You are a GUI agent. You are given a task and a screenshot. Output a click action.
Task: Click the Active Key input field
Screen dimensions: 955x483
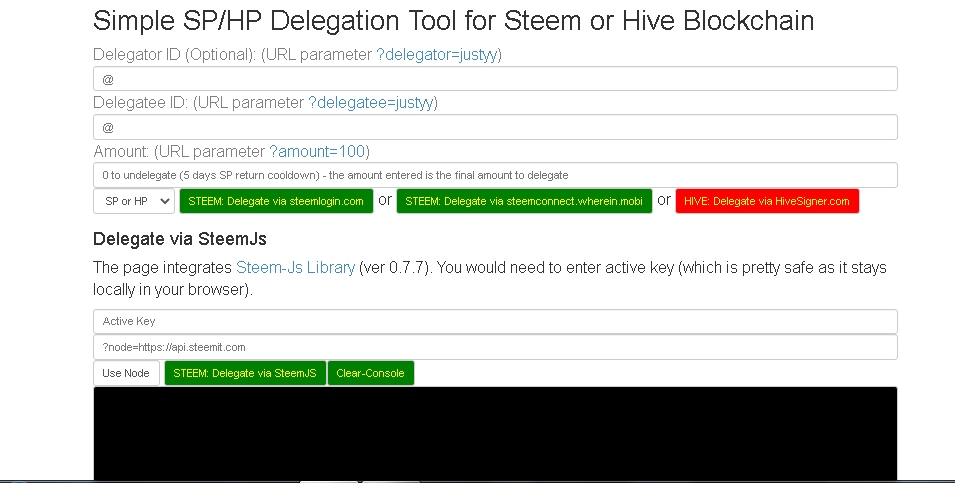tap(495, 322)
